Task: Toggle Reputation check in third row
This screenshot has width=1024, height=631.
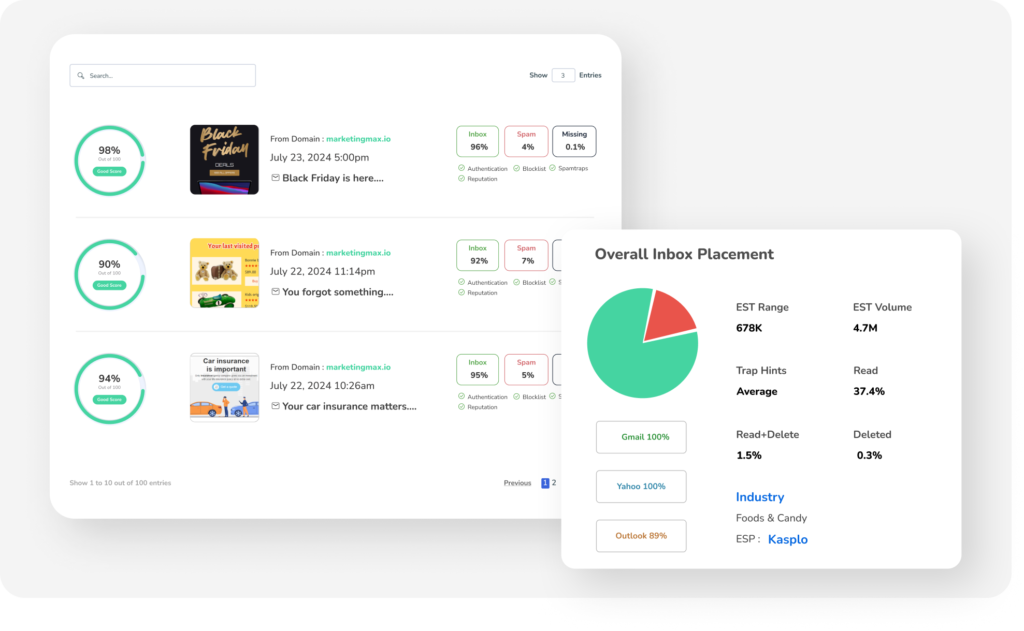Action: coord(461,407)
